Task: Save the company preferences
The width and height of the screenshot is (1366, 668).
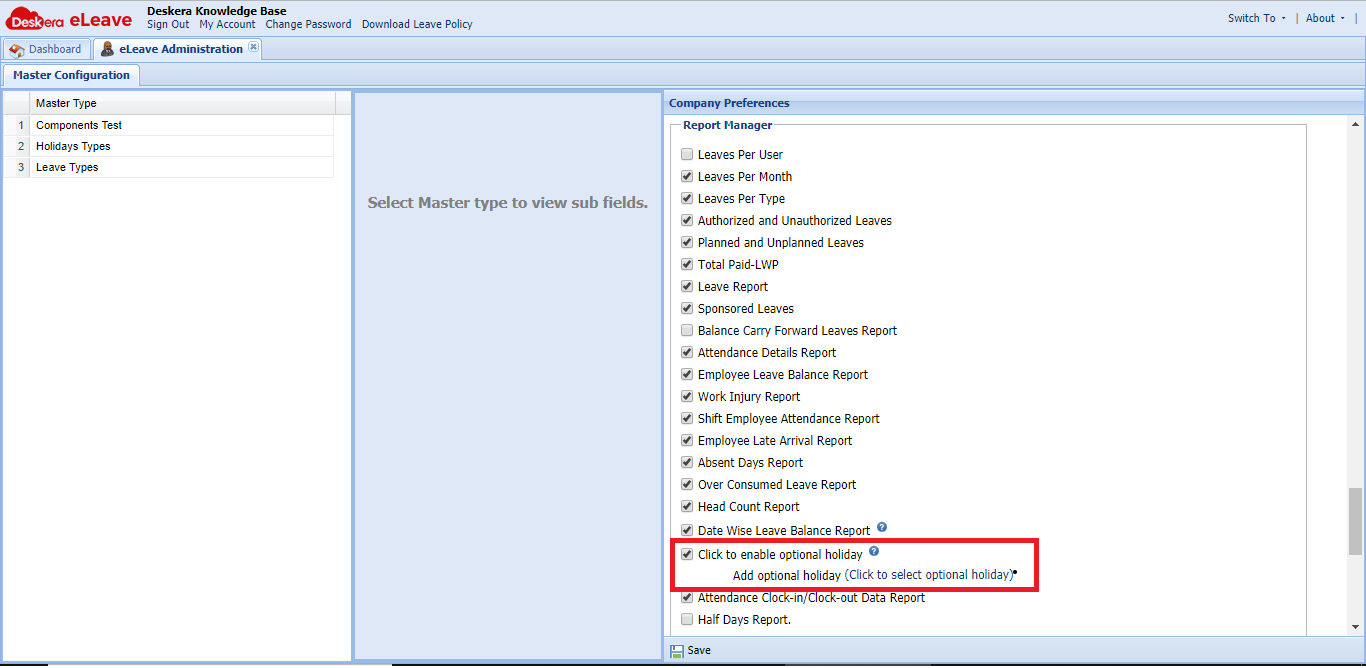Action: pyautogui.click(x=691, y=650)
